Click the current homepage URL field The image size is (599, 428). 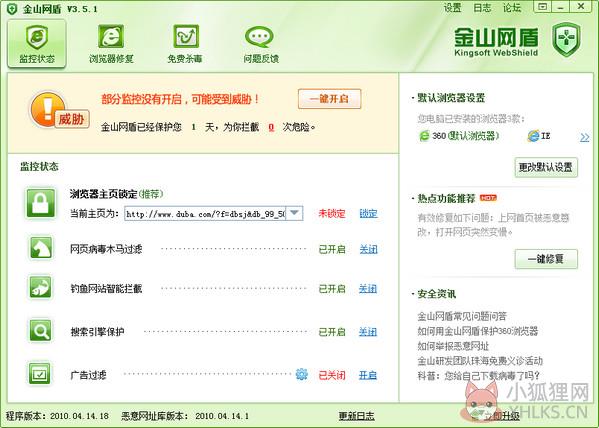205,213
